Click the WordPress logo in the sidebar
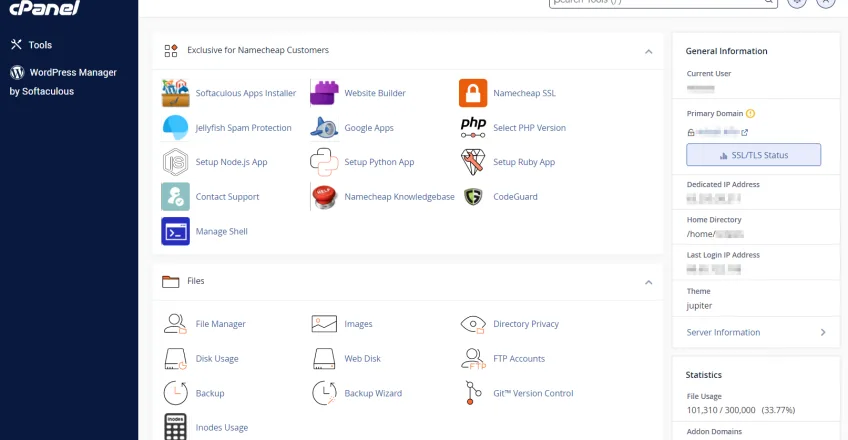This screenshot has width=848, height=440. (x=17, y=72)
